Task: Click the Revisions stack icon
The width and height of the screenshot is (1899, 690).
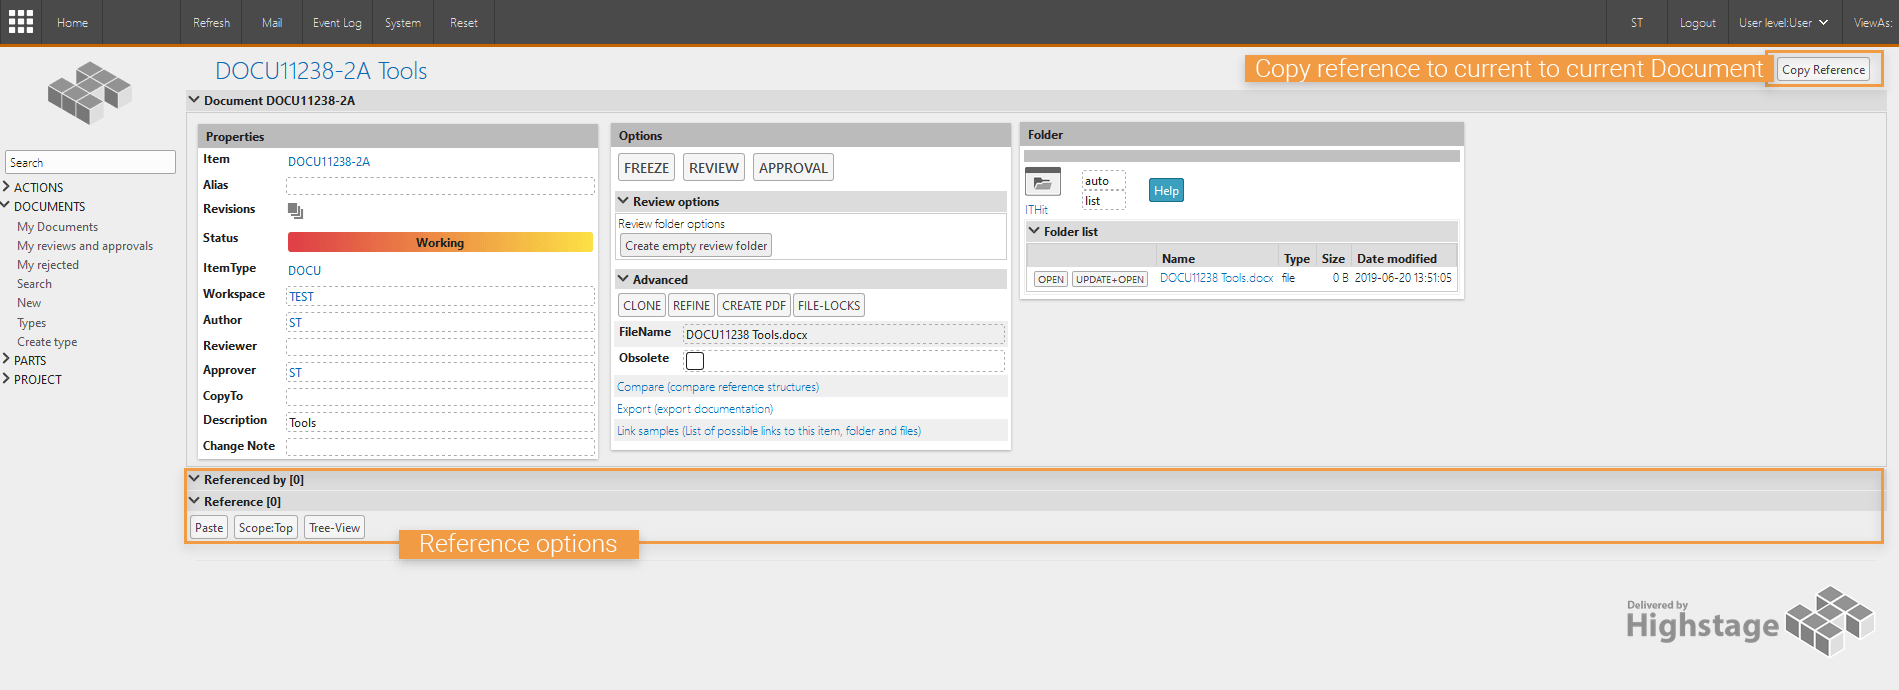Action: click(295, 211)
